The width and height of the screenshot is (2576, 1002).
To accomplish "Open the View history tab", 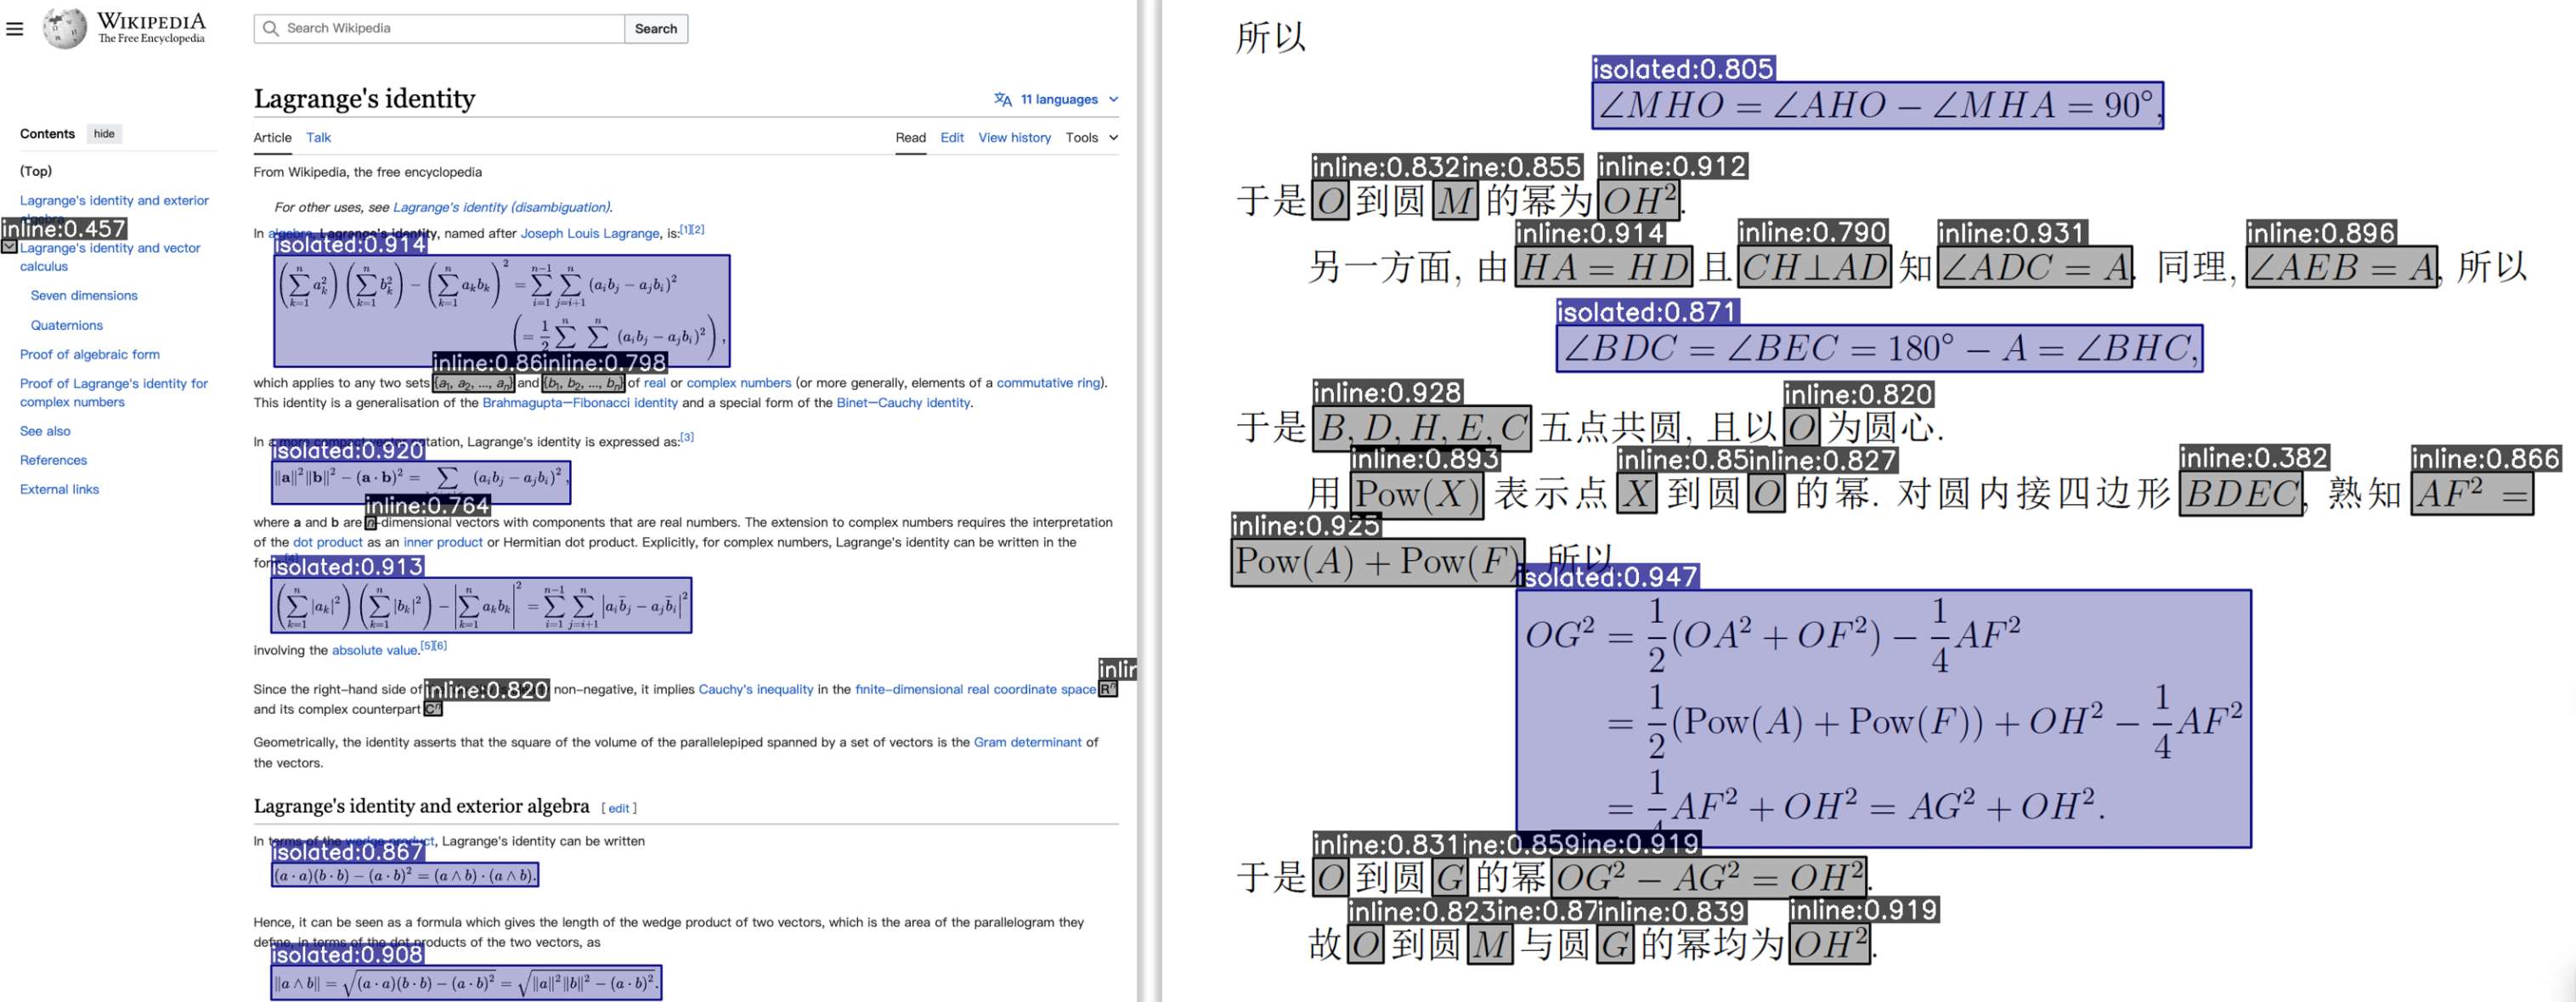I will (x=1014, y=138).
